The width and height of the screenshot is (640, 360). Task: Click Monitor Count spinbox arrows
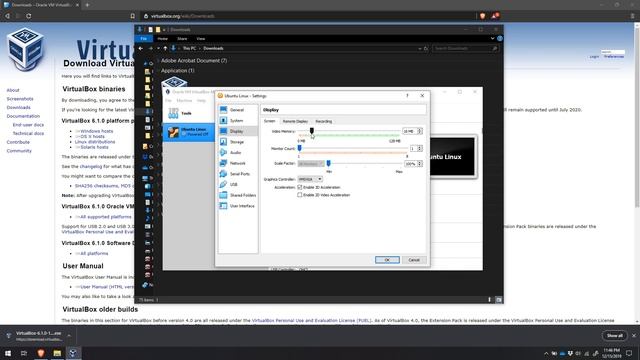420,149
